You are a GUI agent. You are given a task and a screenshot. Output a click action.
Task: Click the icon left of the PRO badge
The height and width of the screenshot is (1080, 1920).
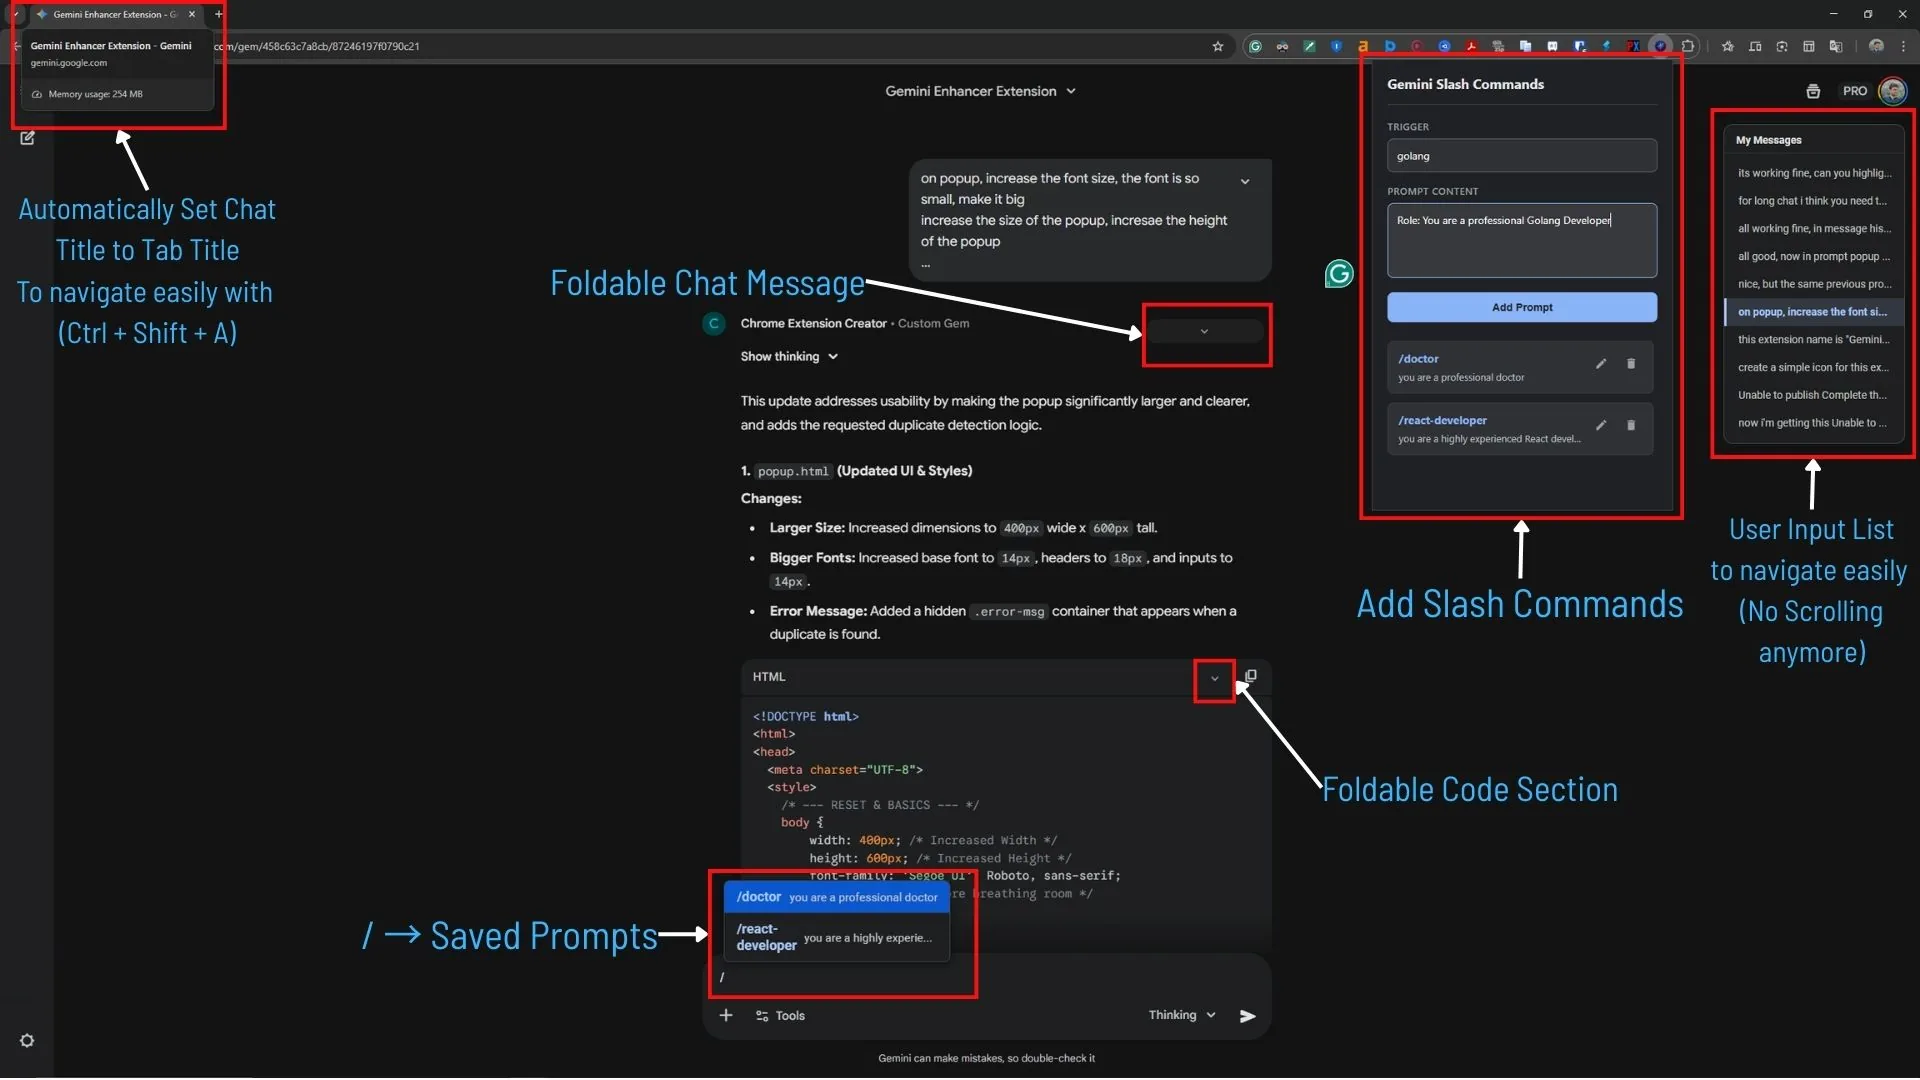(1813, 91)
